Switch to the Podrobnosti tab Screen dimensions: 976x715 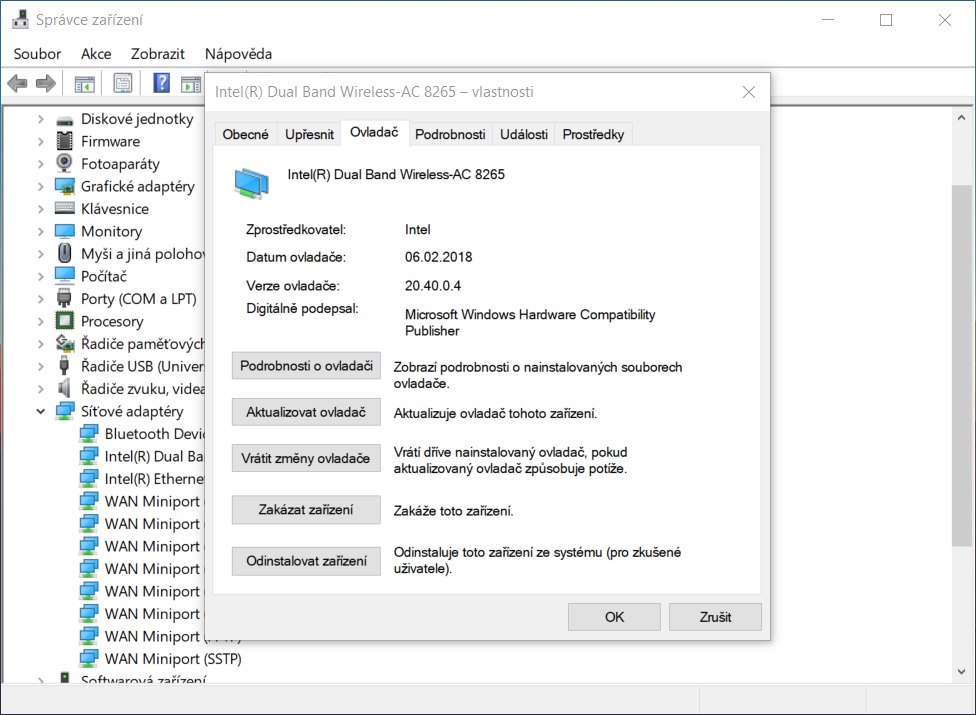[450, 134]
